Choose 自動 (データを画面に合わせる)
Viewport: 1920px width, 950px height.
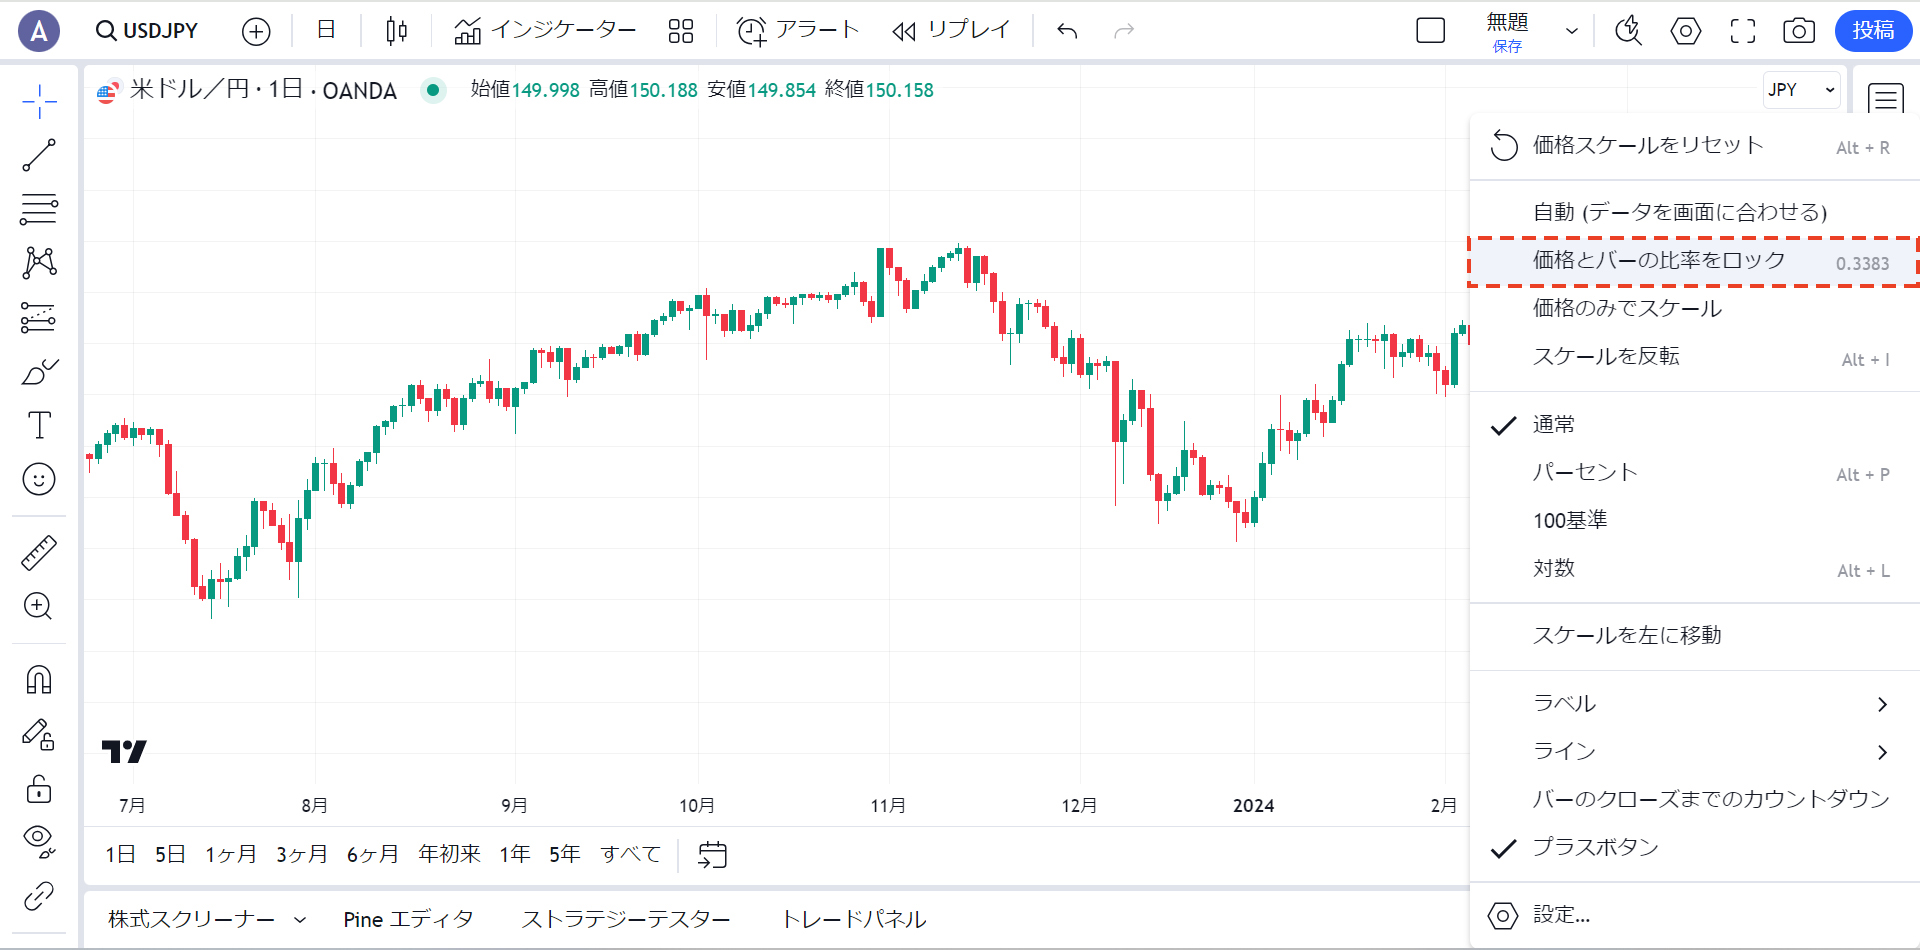coord(1695,212)
